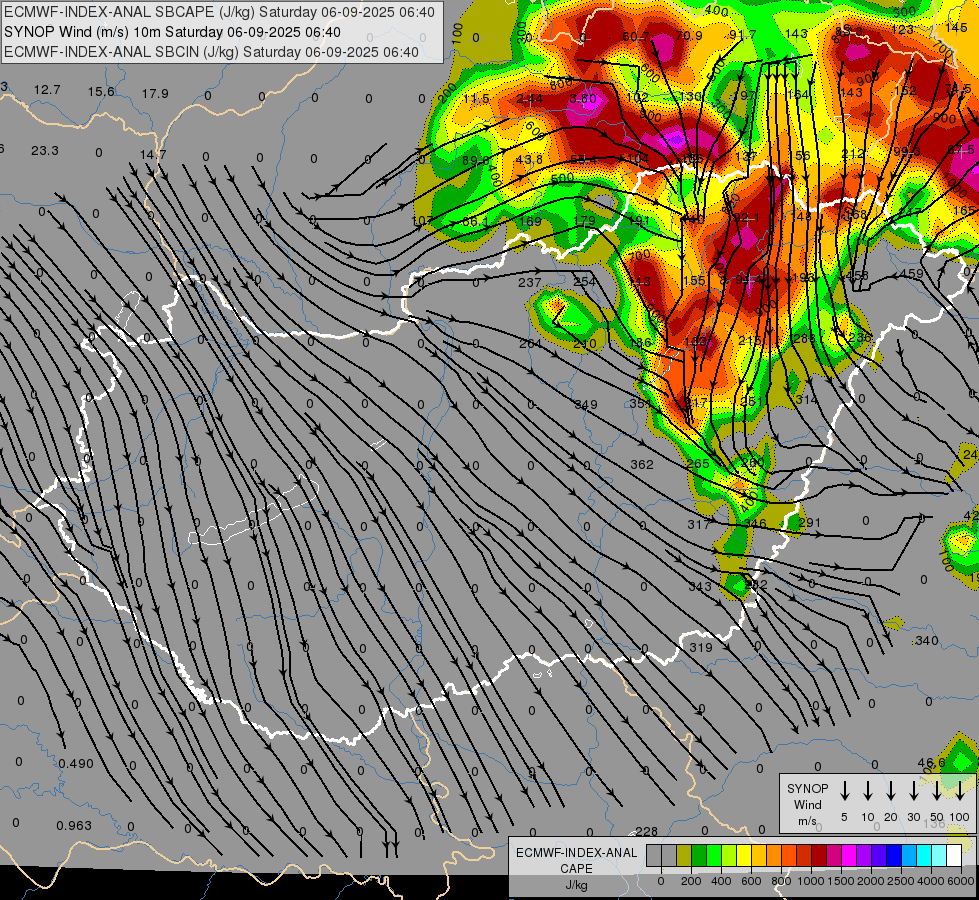Click the map value '343'
Viewport: 979px width, 900px height.
click(x=700, y=586)
